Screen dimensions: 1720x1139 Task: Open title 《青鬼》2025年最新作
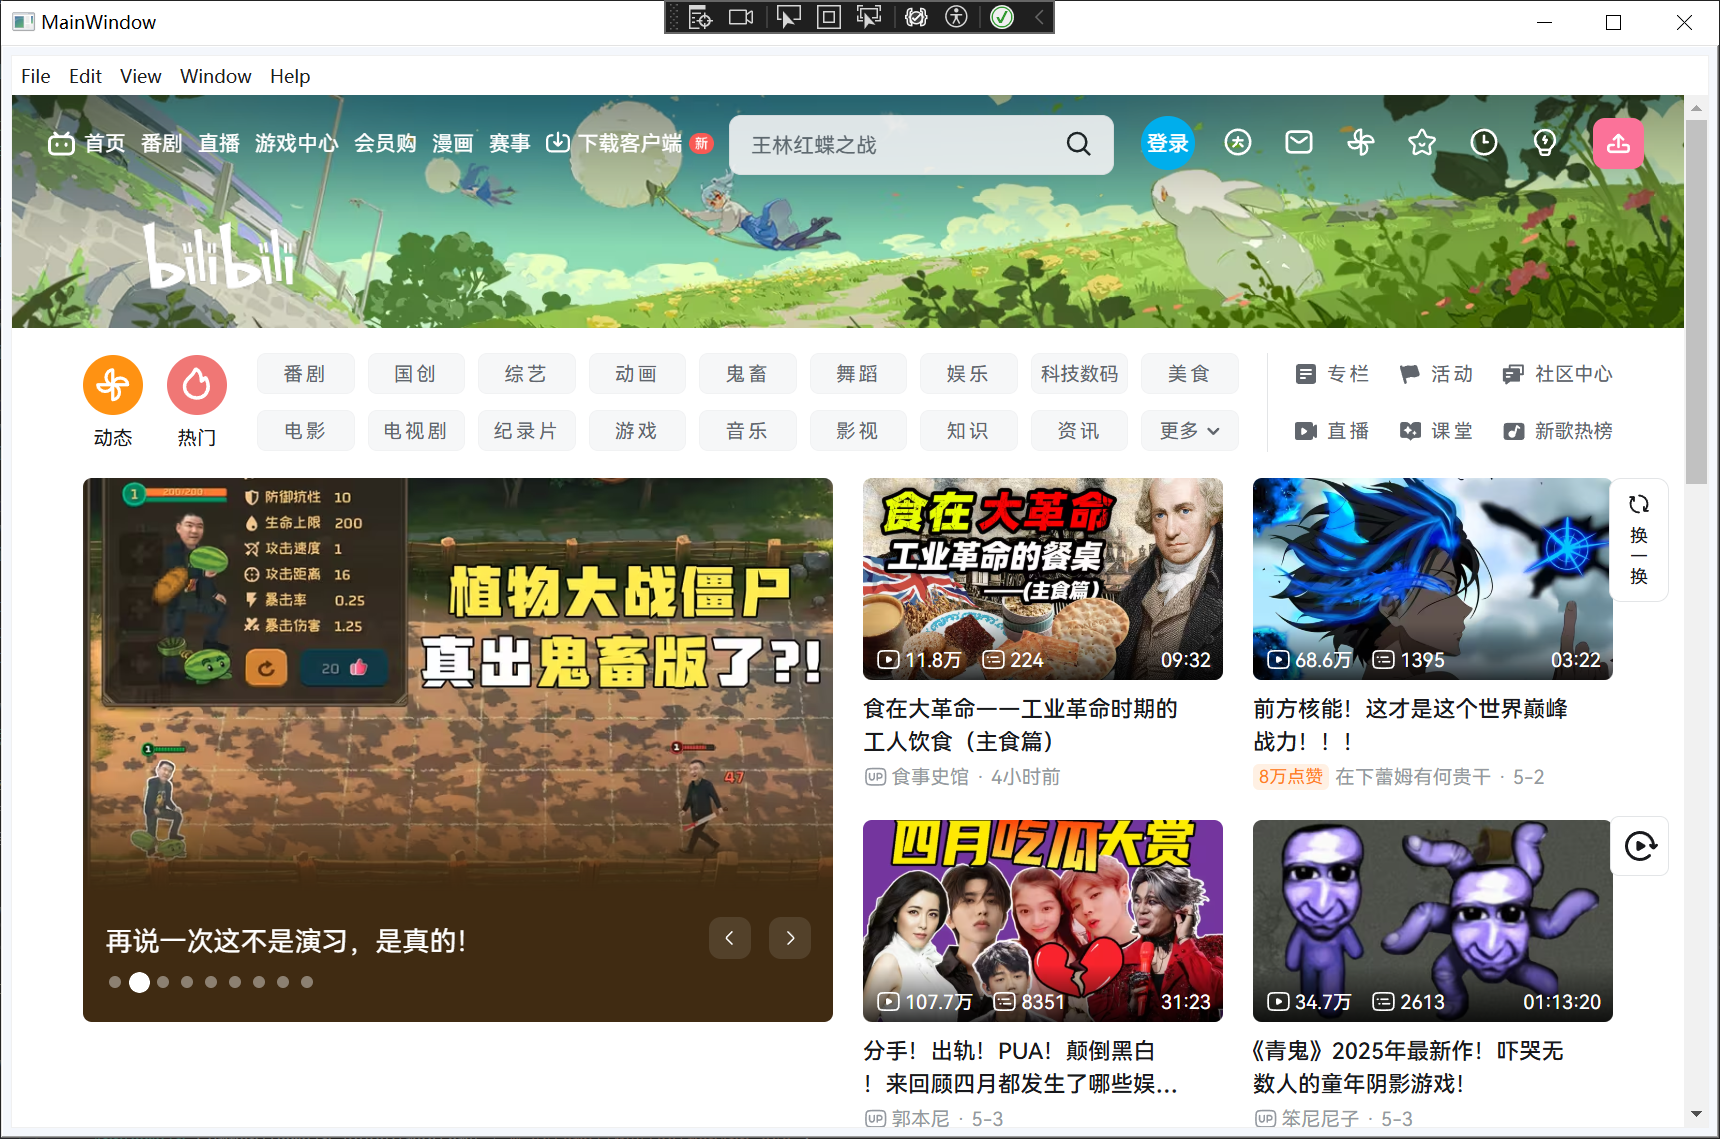click(x=1408, y=1067)
